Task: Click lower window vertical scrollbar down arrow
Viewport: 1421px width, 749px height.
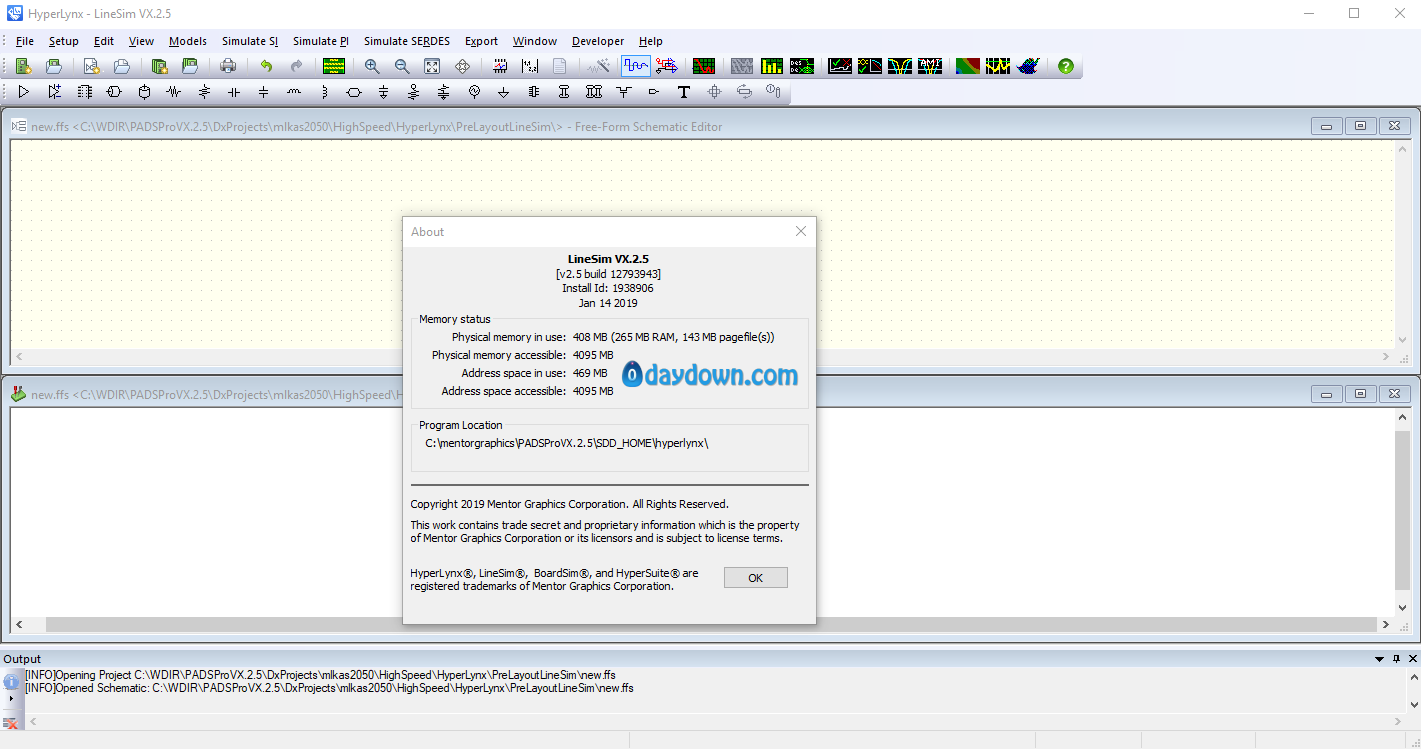Action: coord(1402,608)
